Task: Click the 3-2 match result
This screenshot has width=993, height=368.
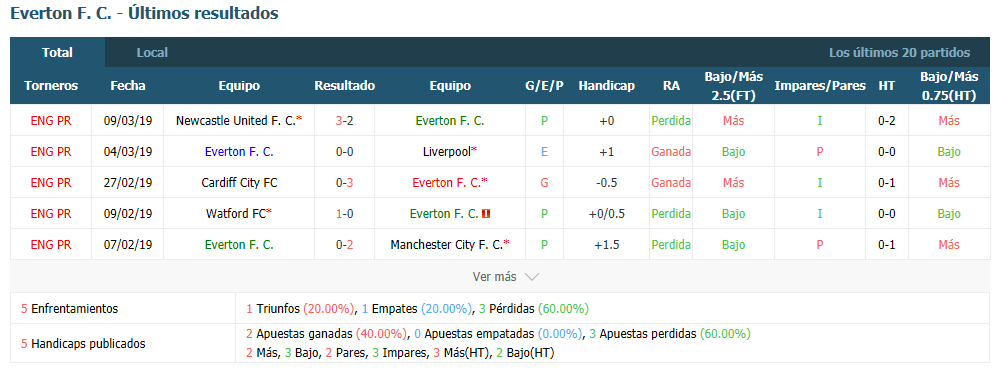Action: pyautogui.click(x=345, y=120)
